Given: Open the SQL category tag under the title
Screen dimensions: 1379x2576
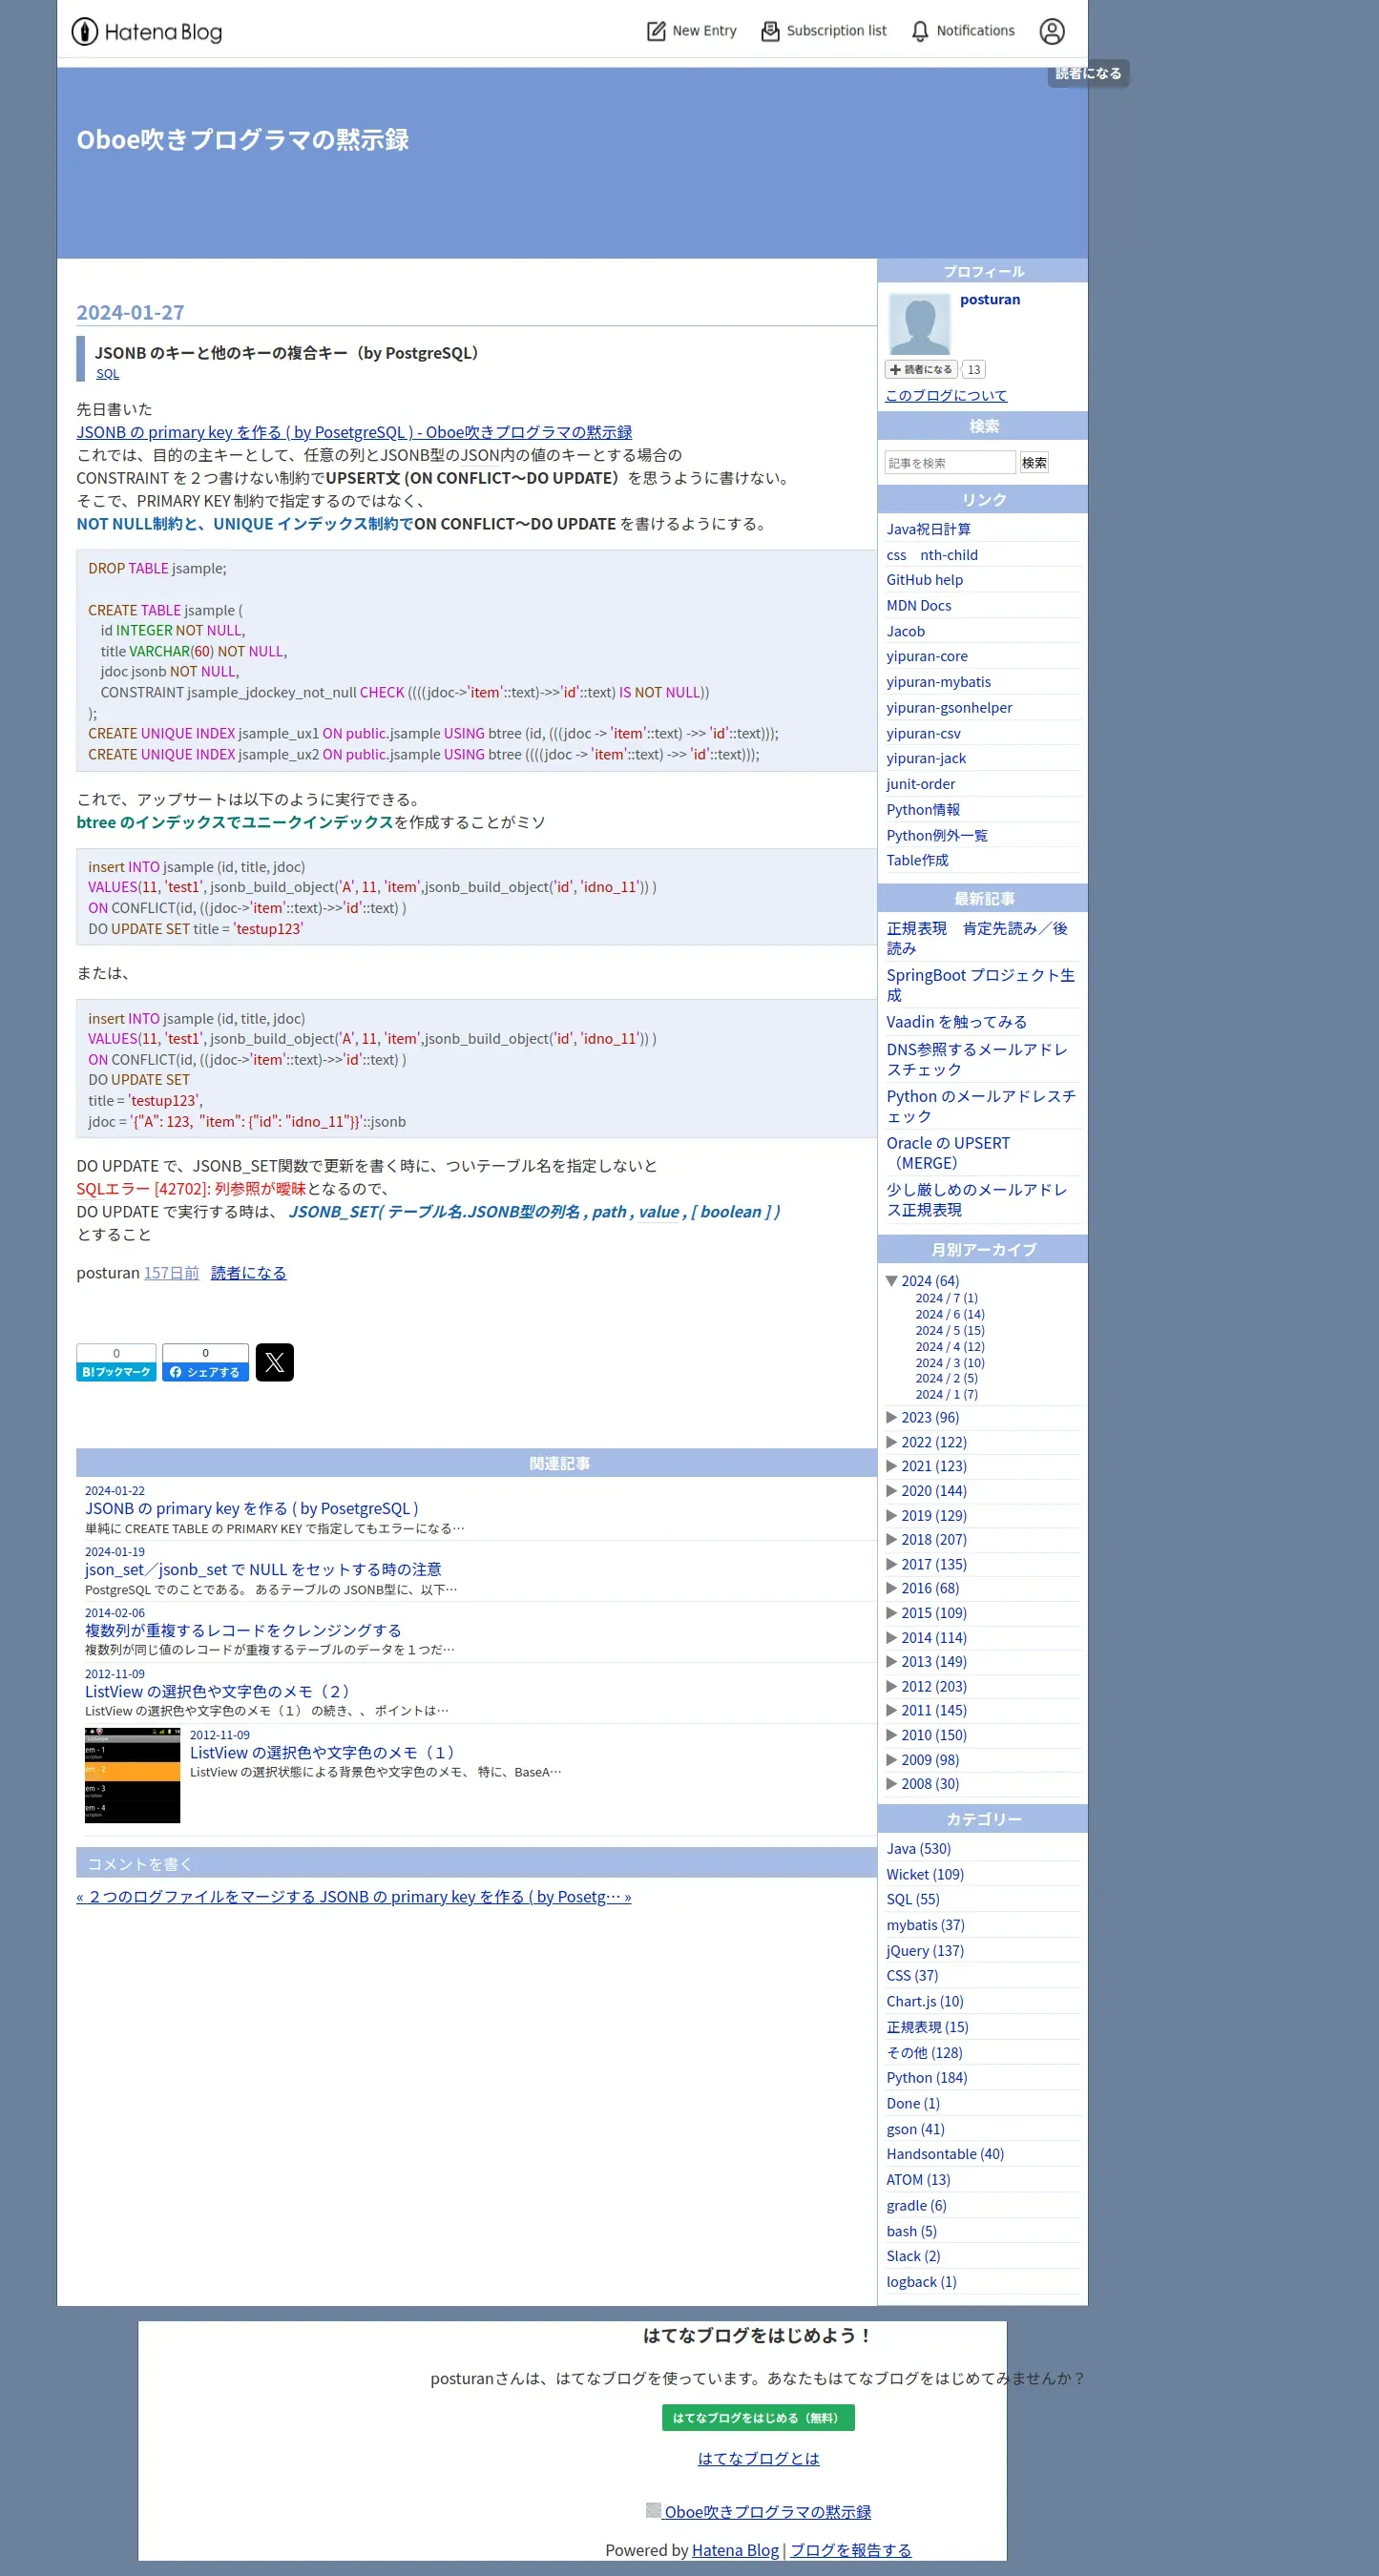Looking at the screenshot, I should click(x=108, y=374).
